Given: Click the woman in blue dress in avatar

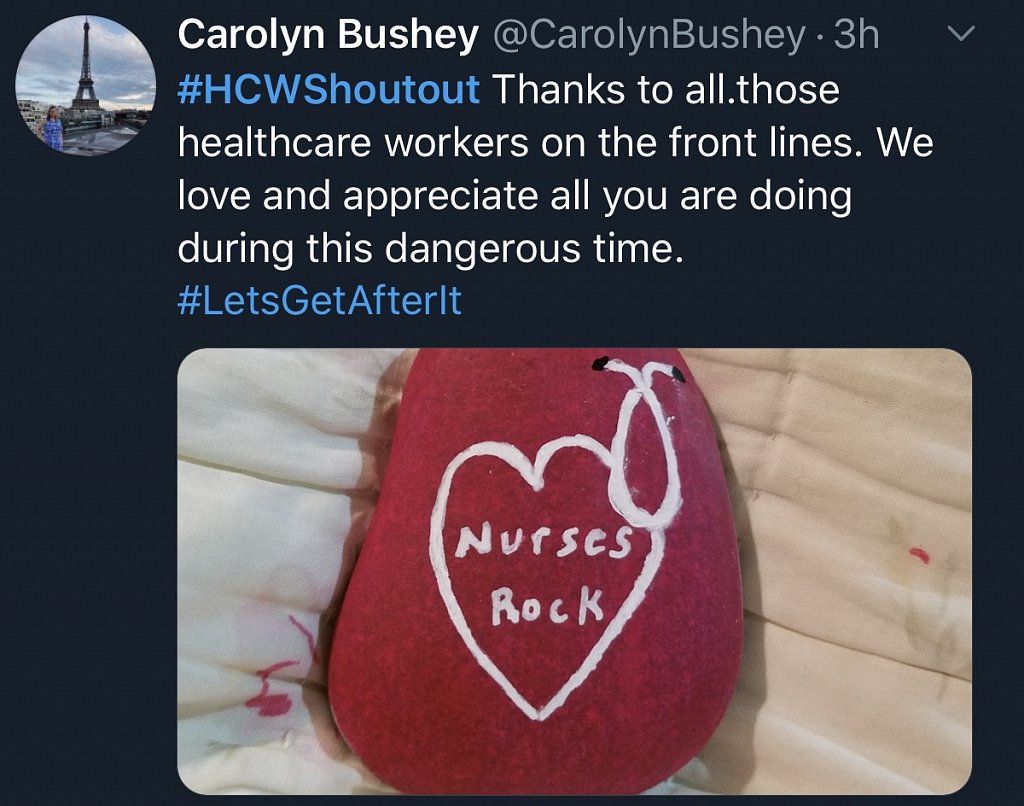Looking at the screenshot, I should [x=52, y=128].
